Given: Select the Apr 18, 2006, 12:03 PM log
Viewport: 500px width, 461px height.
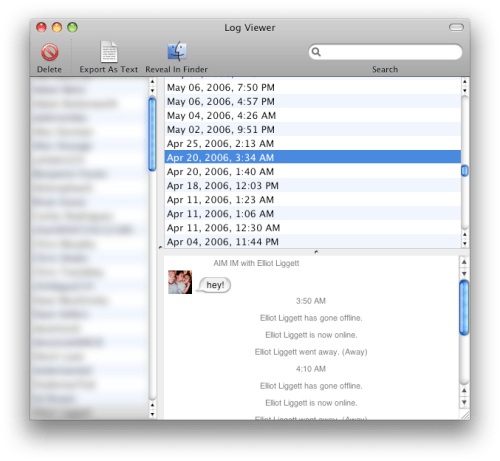Looking at the screenshot, I should point(313,185).
